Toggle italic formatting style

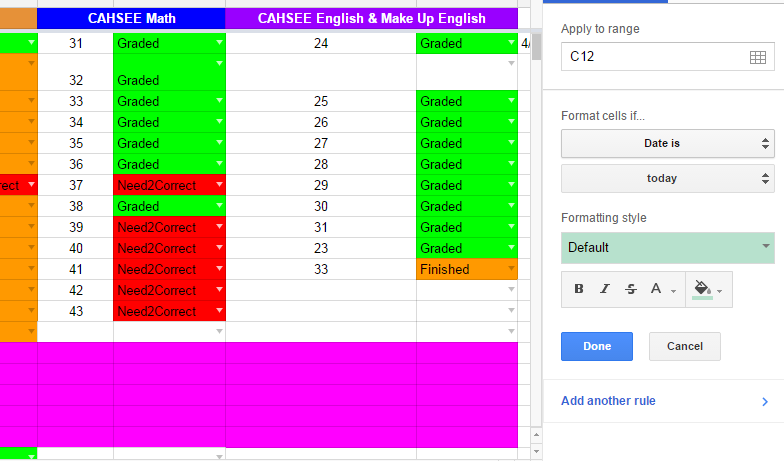(604, 289)
